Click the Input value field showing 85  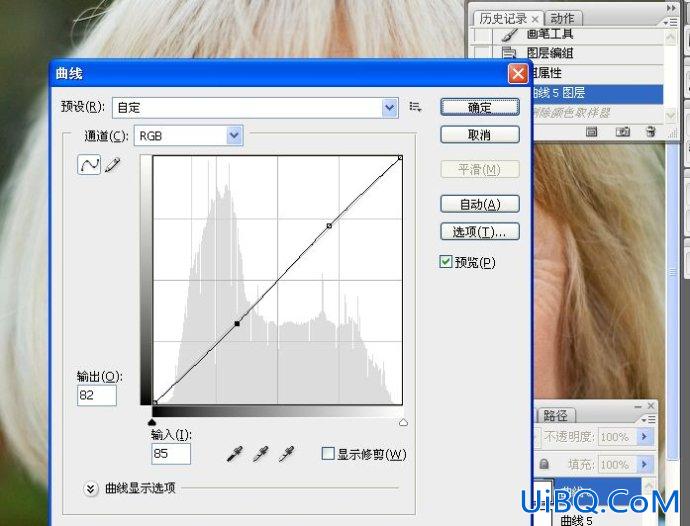[x=171, y=454]
